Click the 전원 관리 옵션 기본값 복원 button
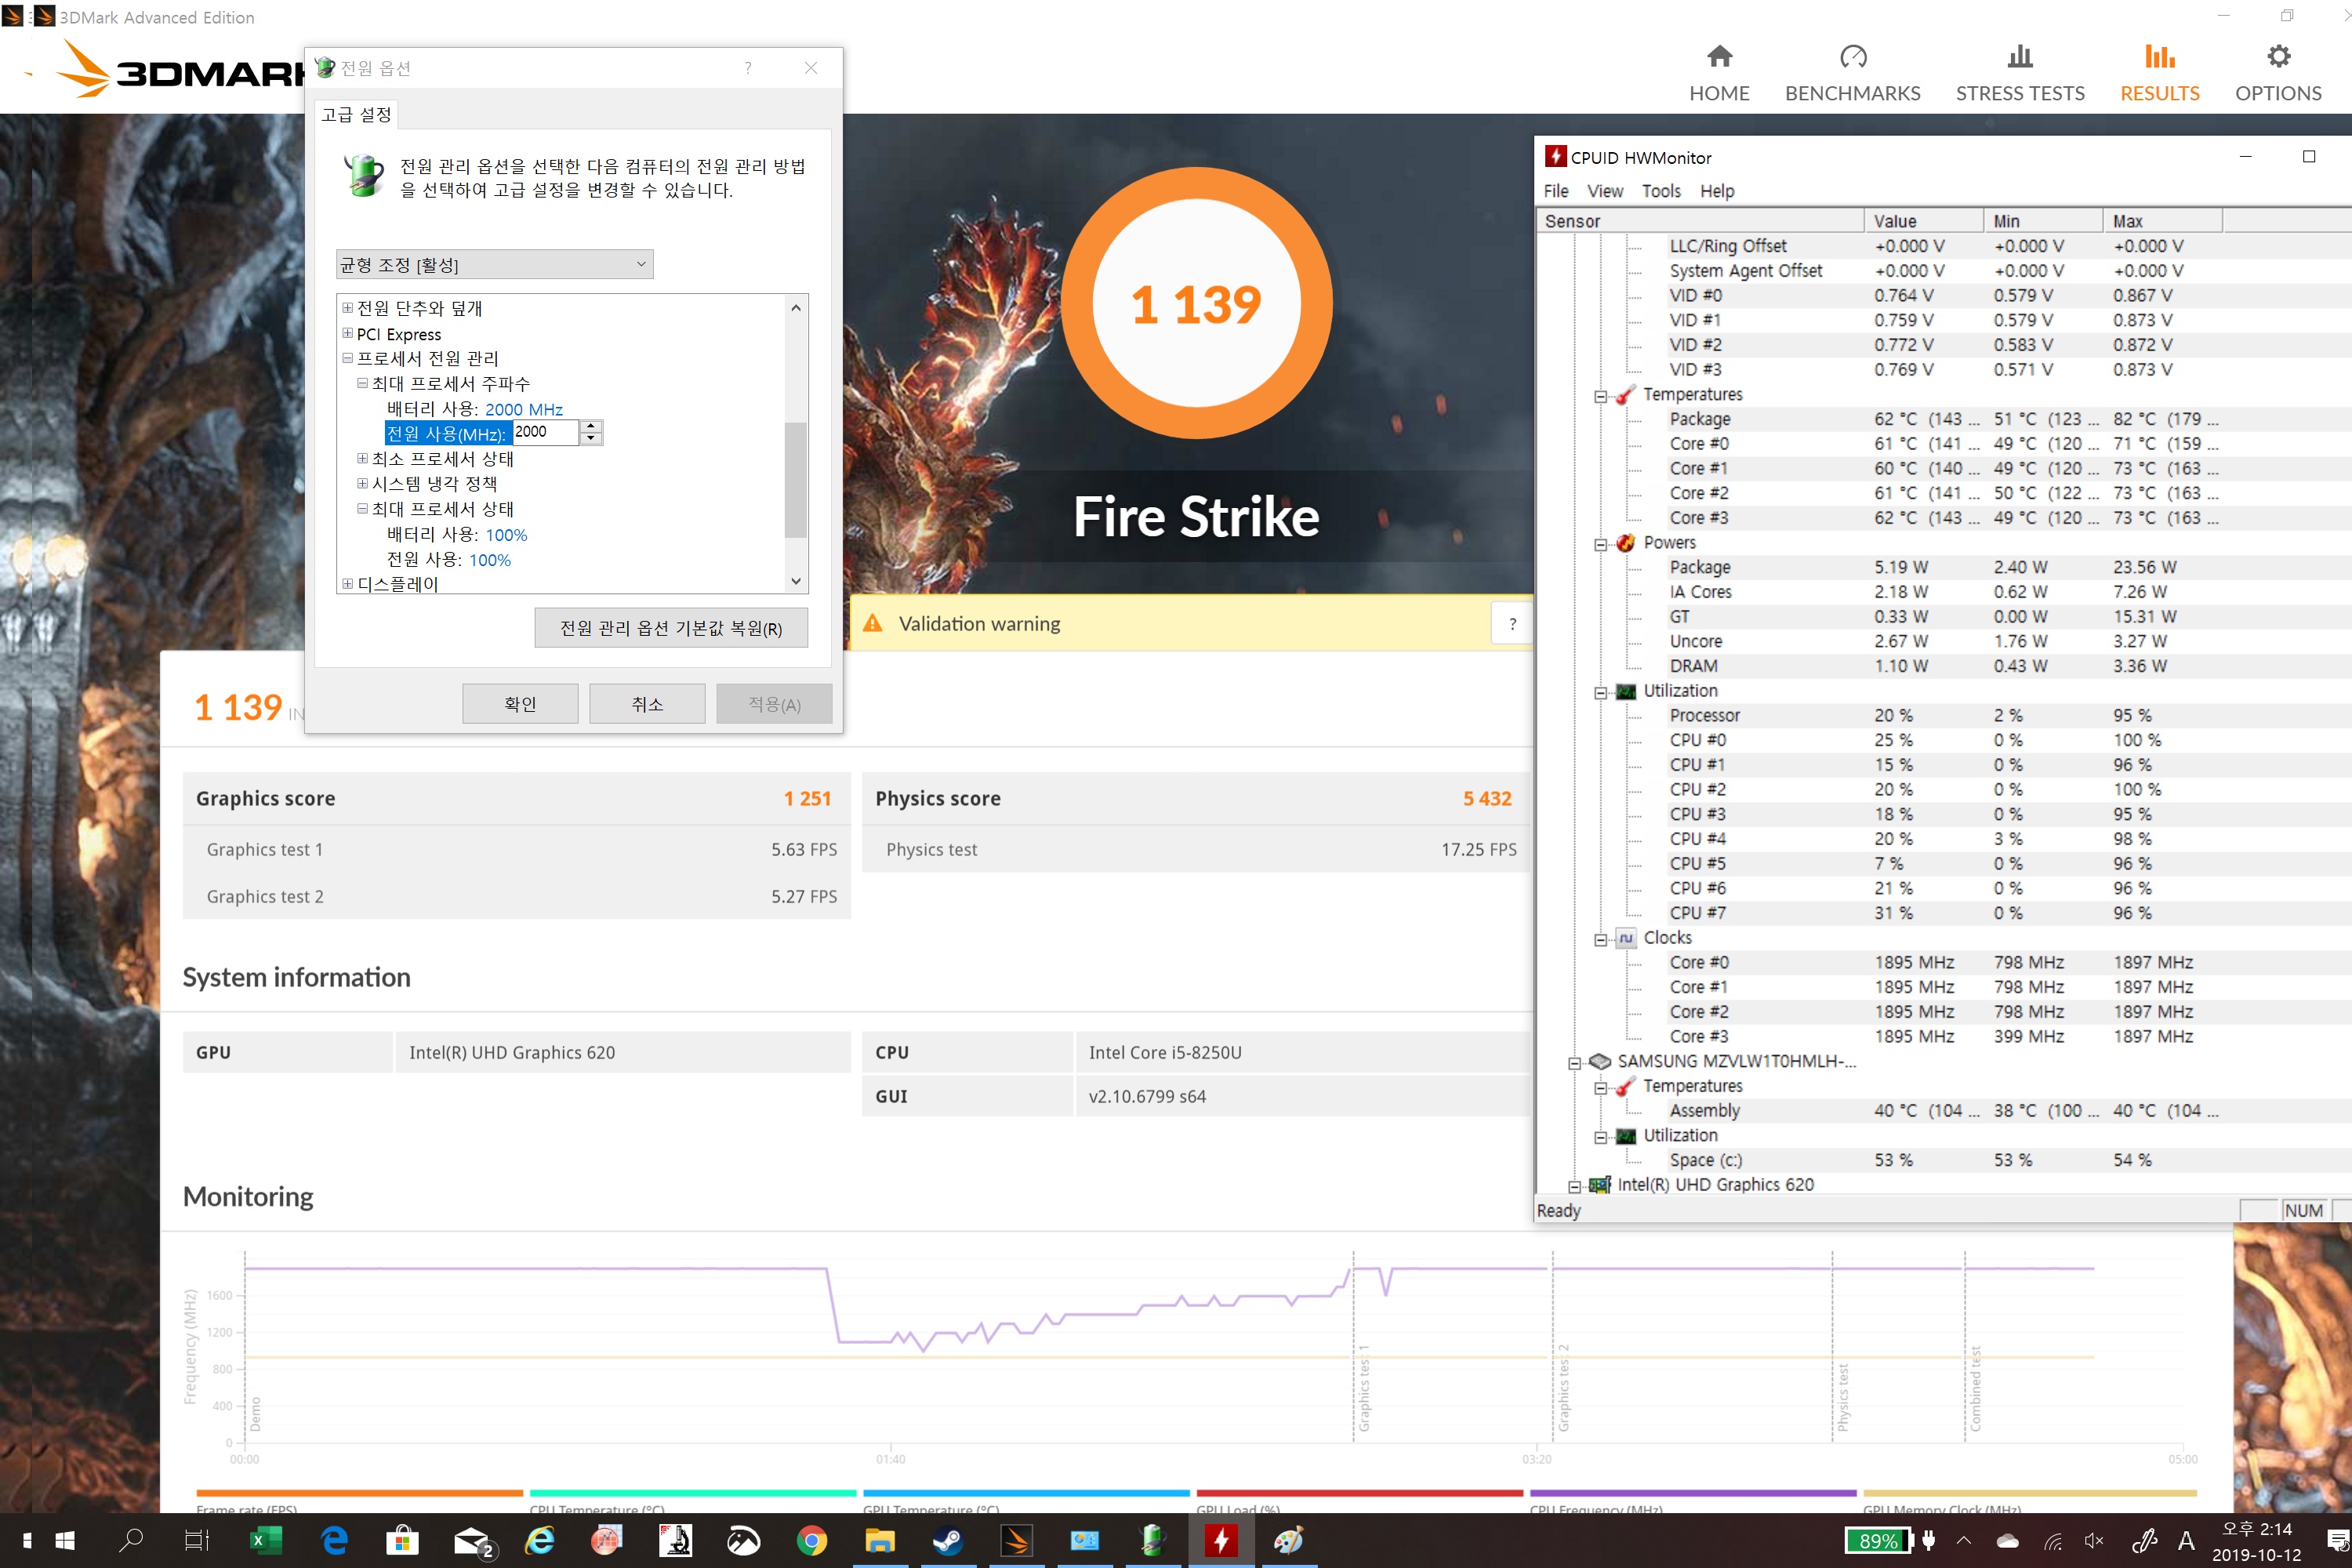Screen dimensions: 2352x1568 [670, 628]
